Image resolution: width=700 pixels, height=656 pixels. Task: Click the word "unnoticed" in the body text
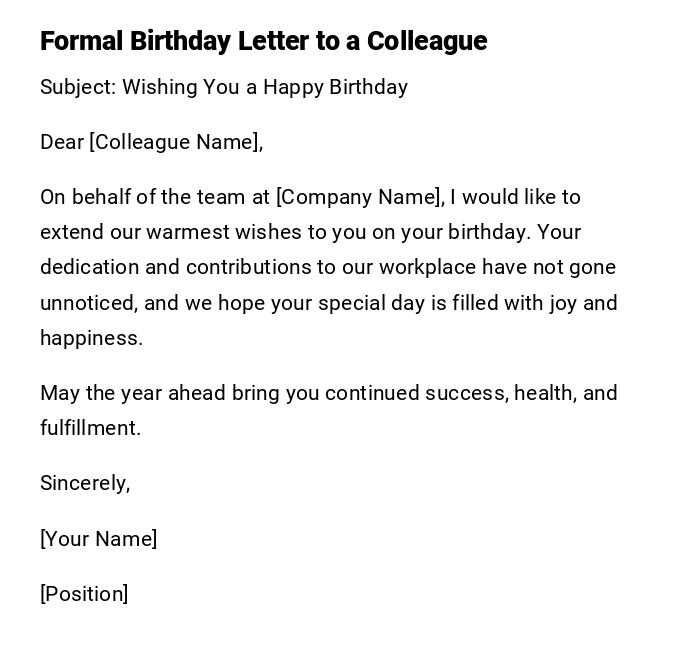(x=87, y=303)
